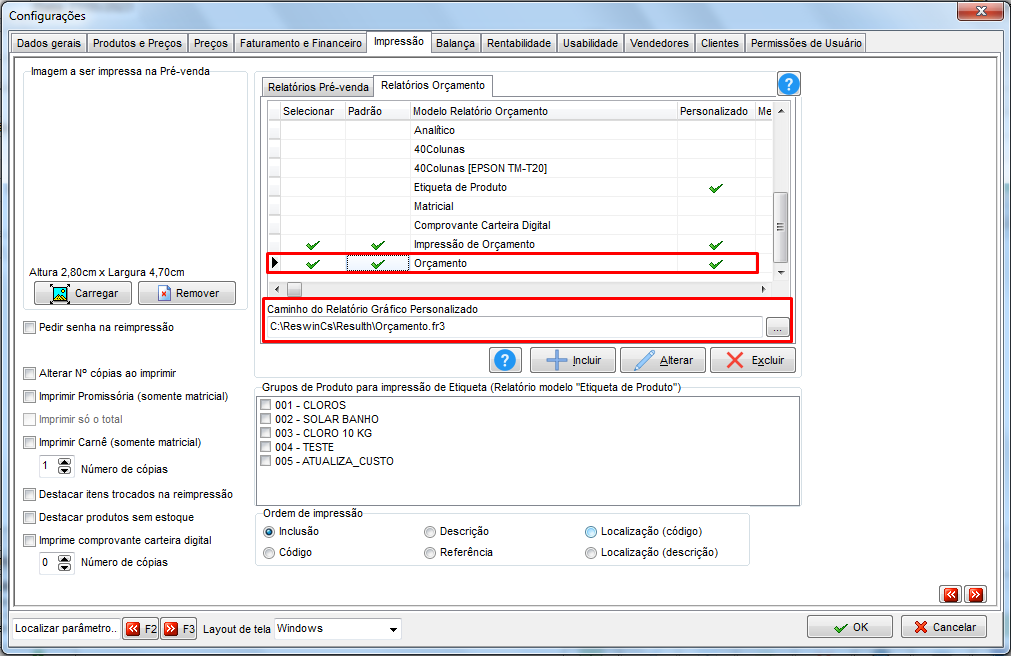This screenshot has width=1011, height=656.
Task: Click Remover to remove the image
Action: tap(187, 293)
